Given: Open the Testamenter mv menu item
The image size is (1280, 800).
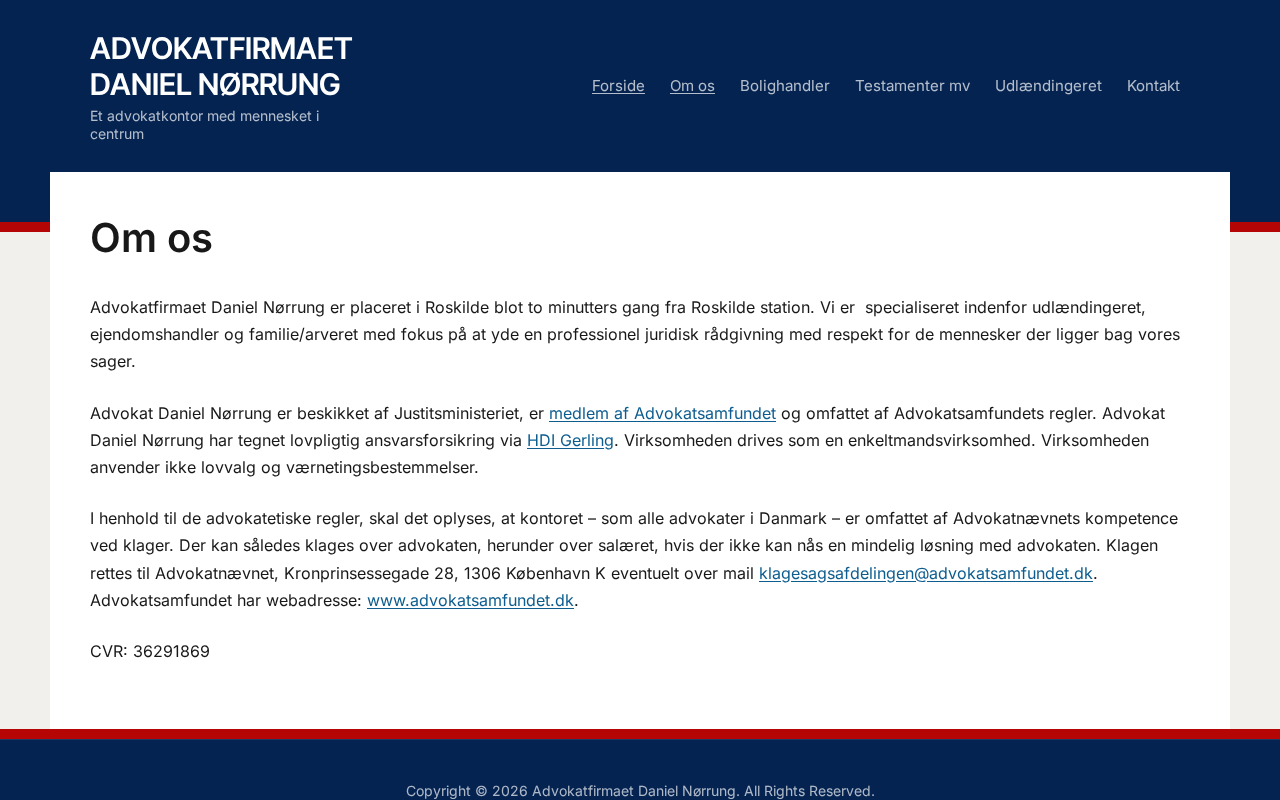Looking at the screenshot, I should pyautogui.click(x=912, y=86).
